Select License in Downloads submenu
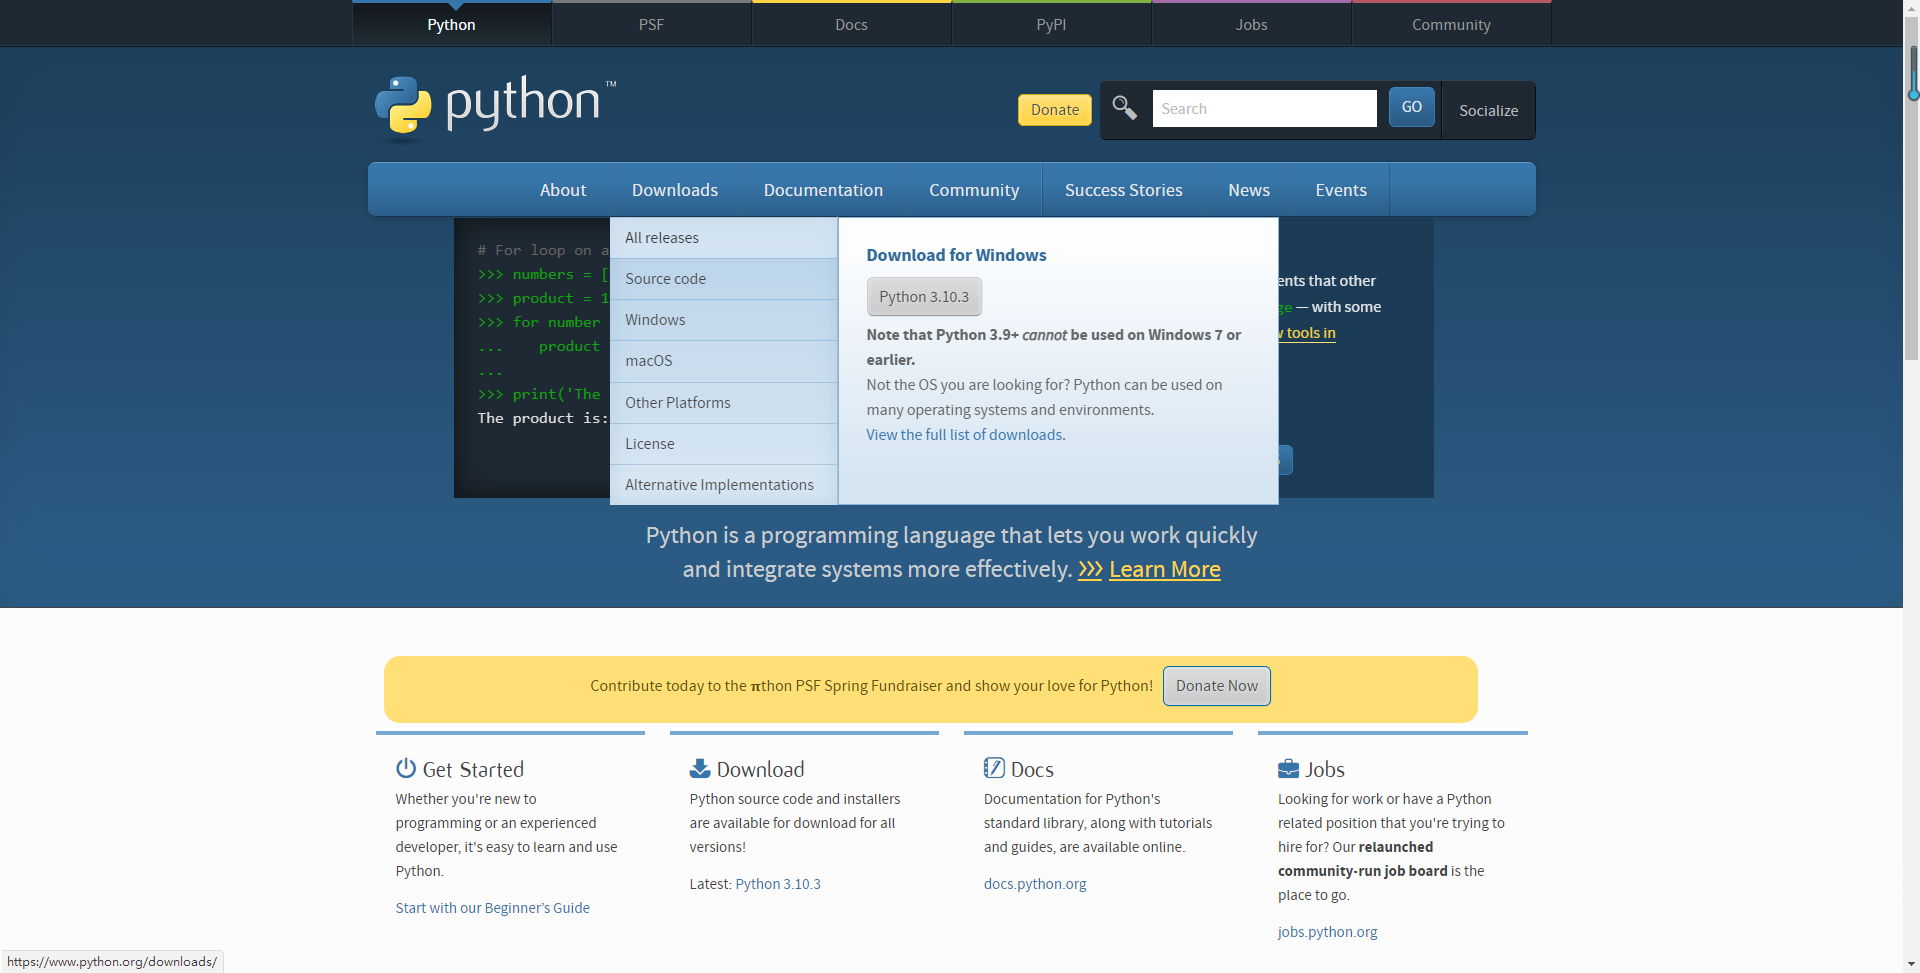 pos(724,444)
